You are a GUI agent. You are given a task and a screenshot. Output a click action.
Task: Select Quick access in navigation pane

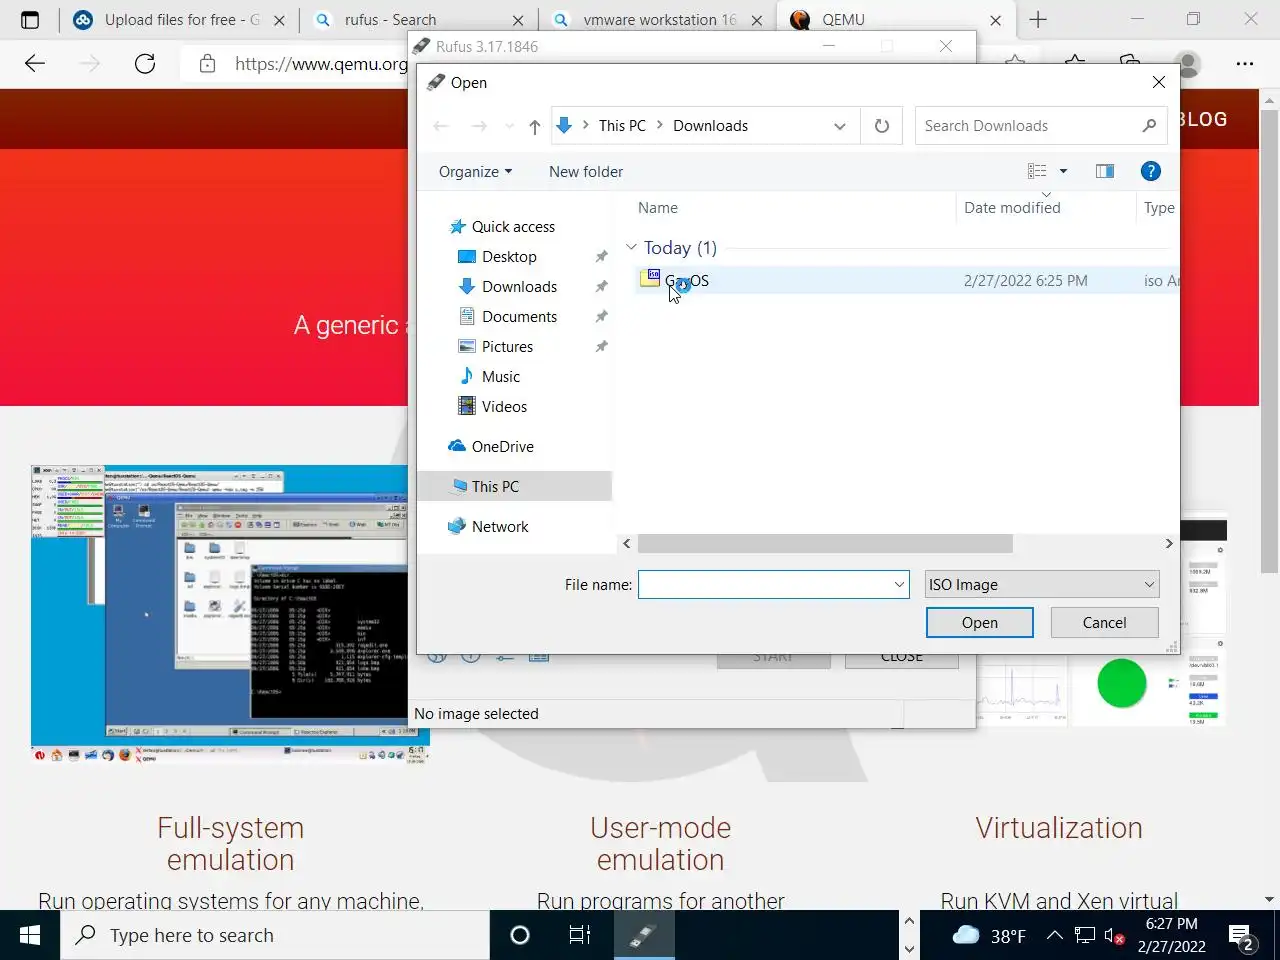[512, 227]
